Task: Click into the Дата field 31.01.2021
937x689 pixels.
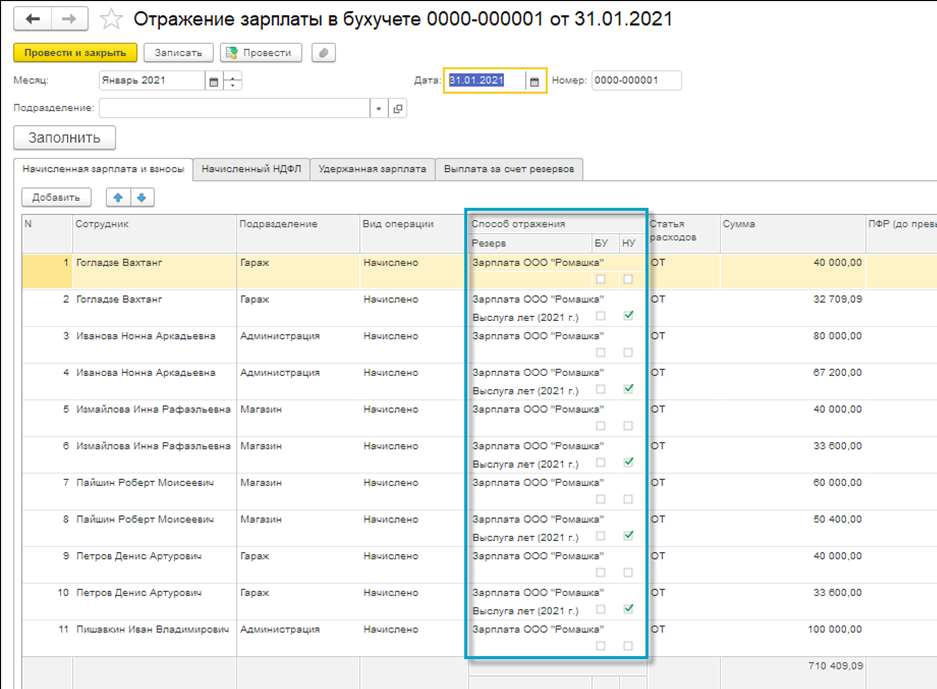Action: coord(485,81)
